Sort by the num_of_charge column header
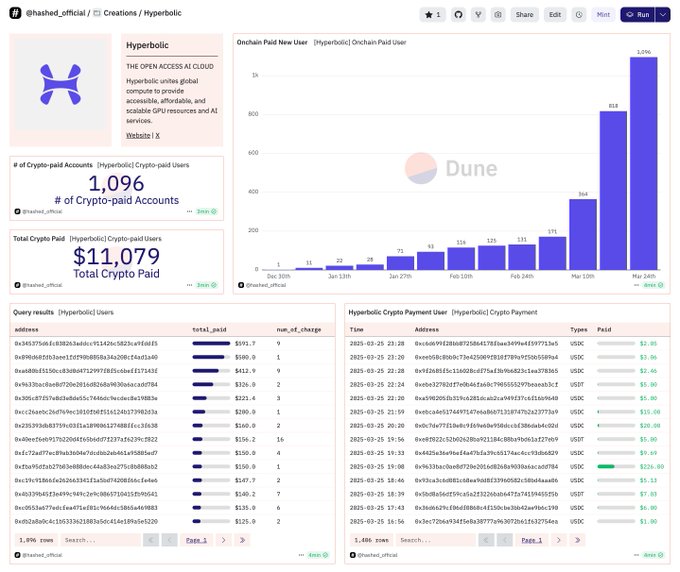680x572 pixels. (299, 330)
